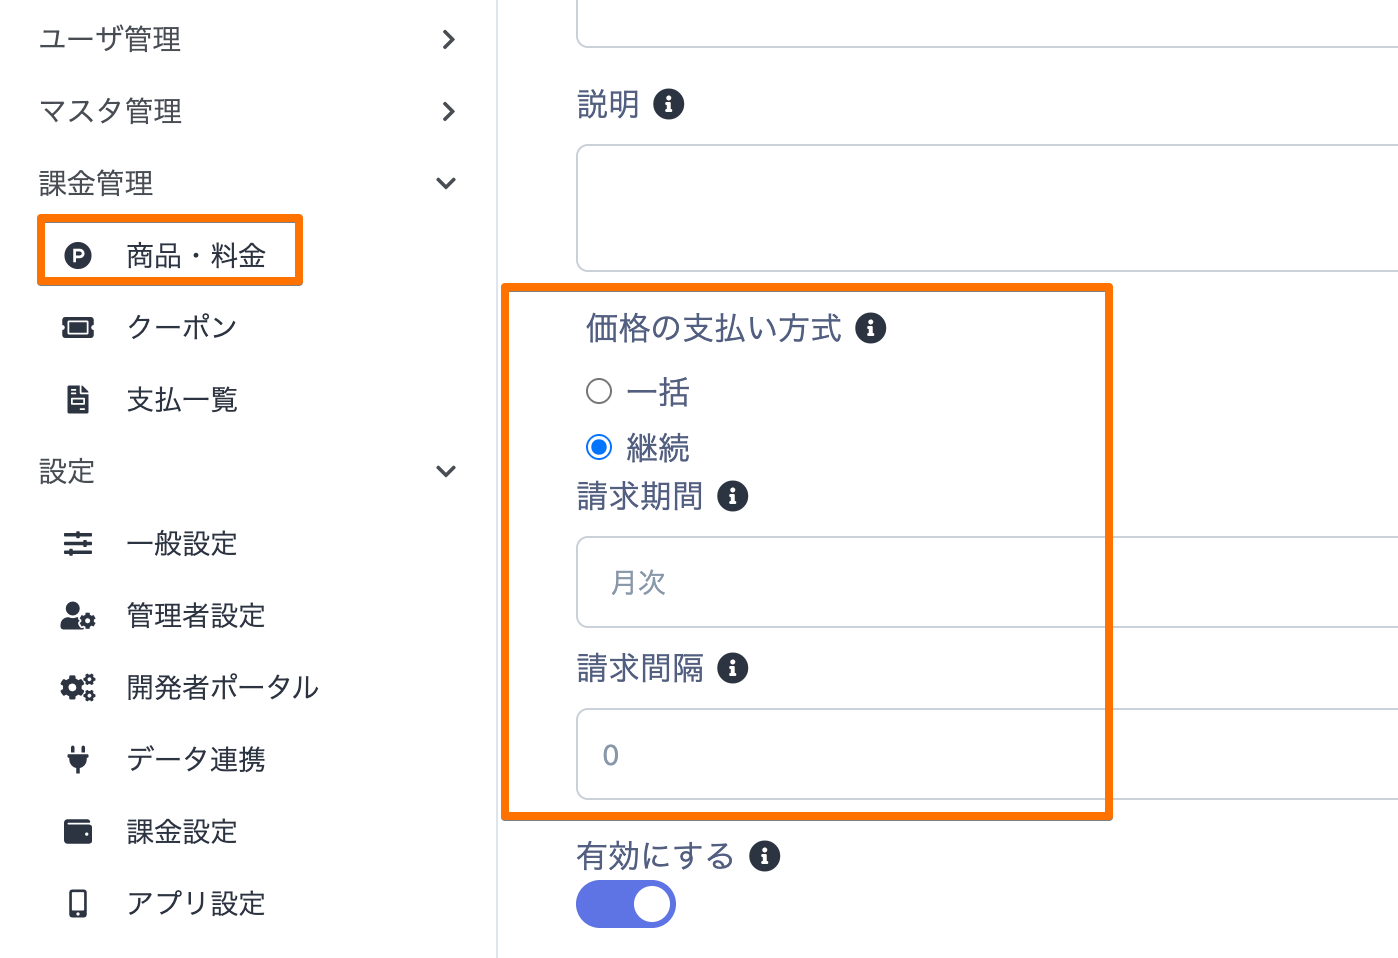Open the 支払一覧 menu item
Image resolution: width=1398 pixels, height=958 pixels.
pyautogui.click(x=182, y=400)
